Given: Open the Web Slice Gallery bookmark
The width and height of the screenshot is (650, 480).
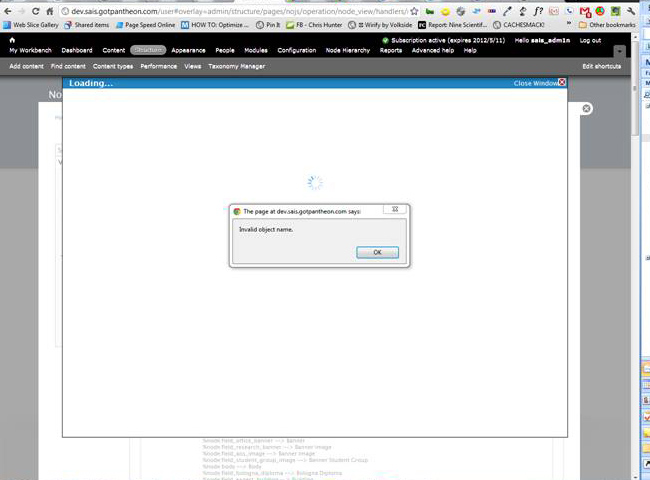Looking at the screenshot, I should [31, 25].
